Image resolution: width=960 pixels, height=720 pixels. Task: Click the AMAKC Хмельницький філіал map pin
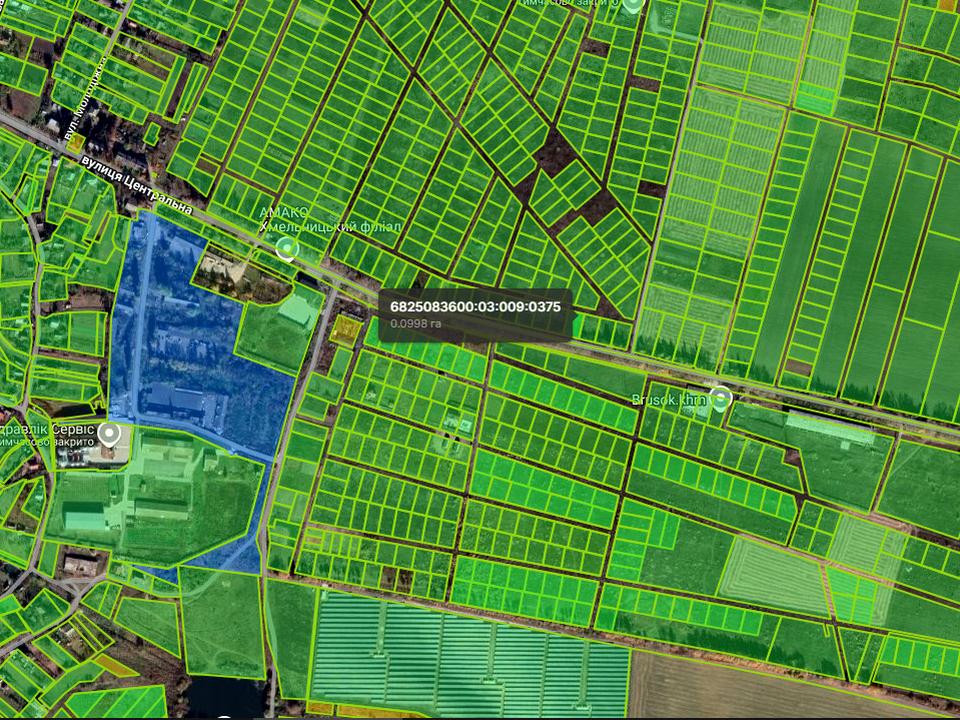point(288,248)
